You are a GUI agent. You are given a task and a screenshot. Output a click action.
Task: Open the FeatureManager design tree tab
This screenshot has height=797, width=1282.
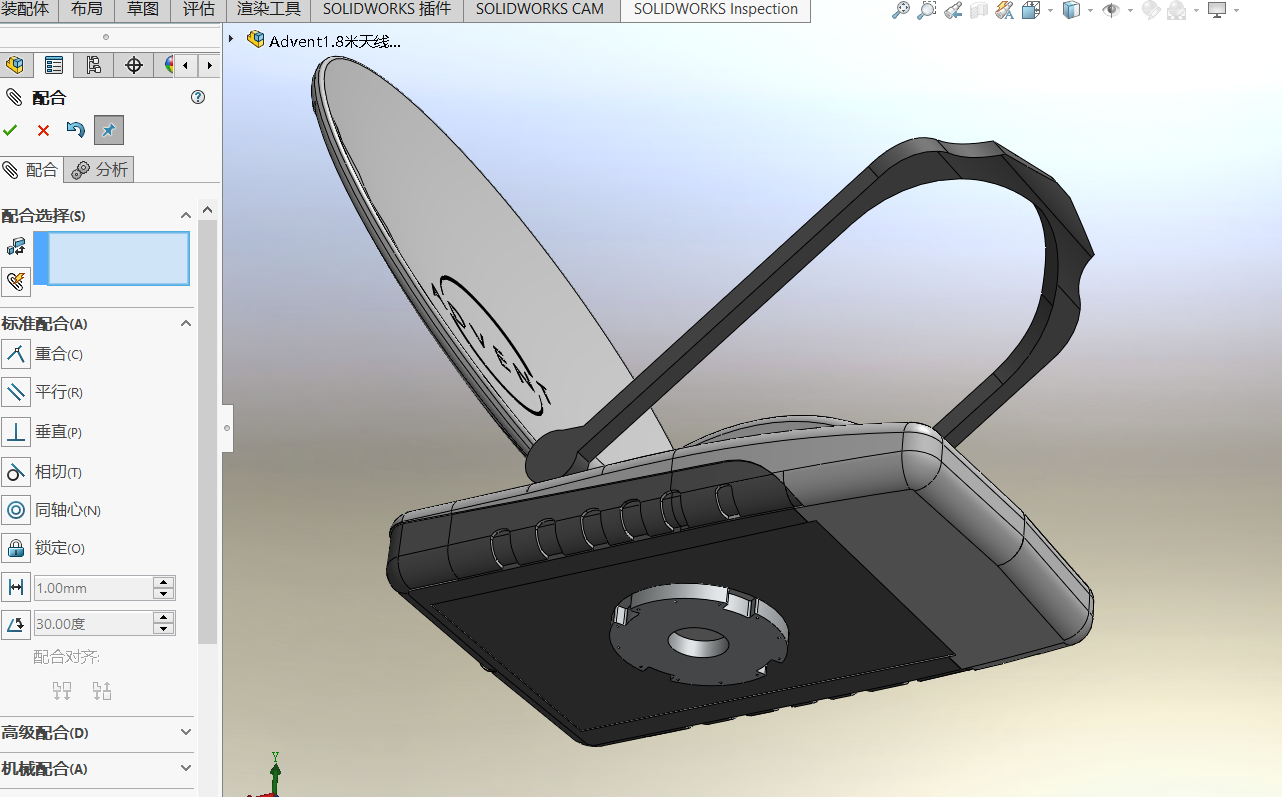[14, 66]
